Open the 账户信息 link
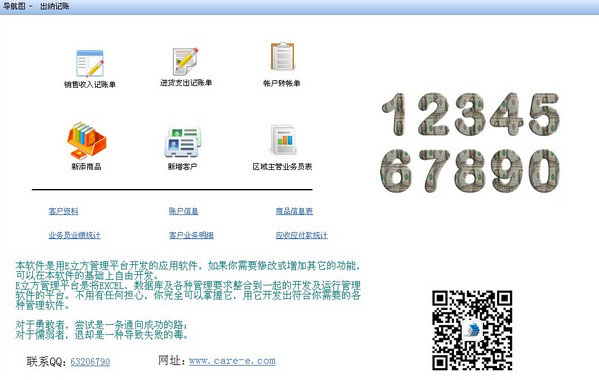 (183, 211)
